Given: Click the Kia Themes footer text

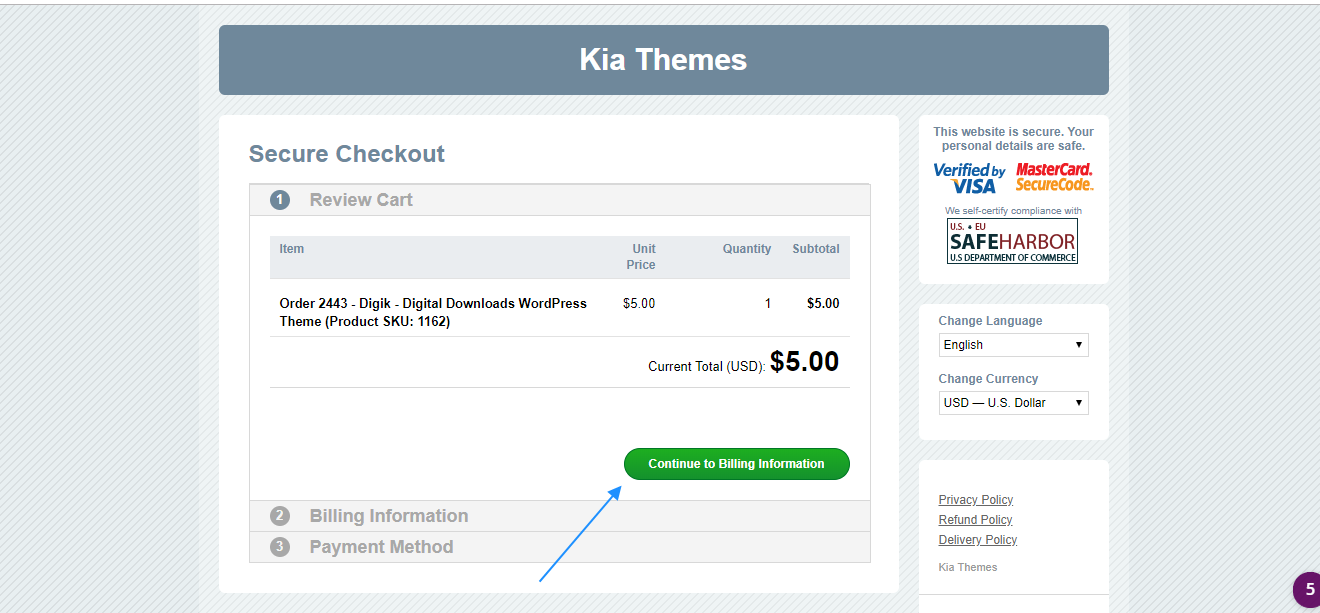Looking at the screenshot, I should click(968, 567).
